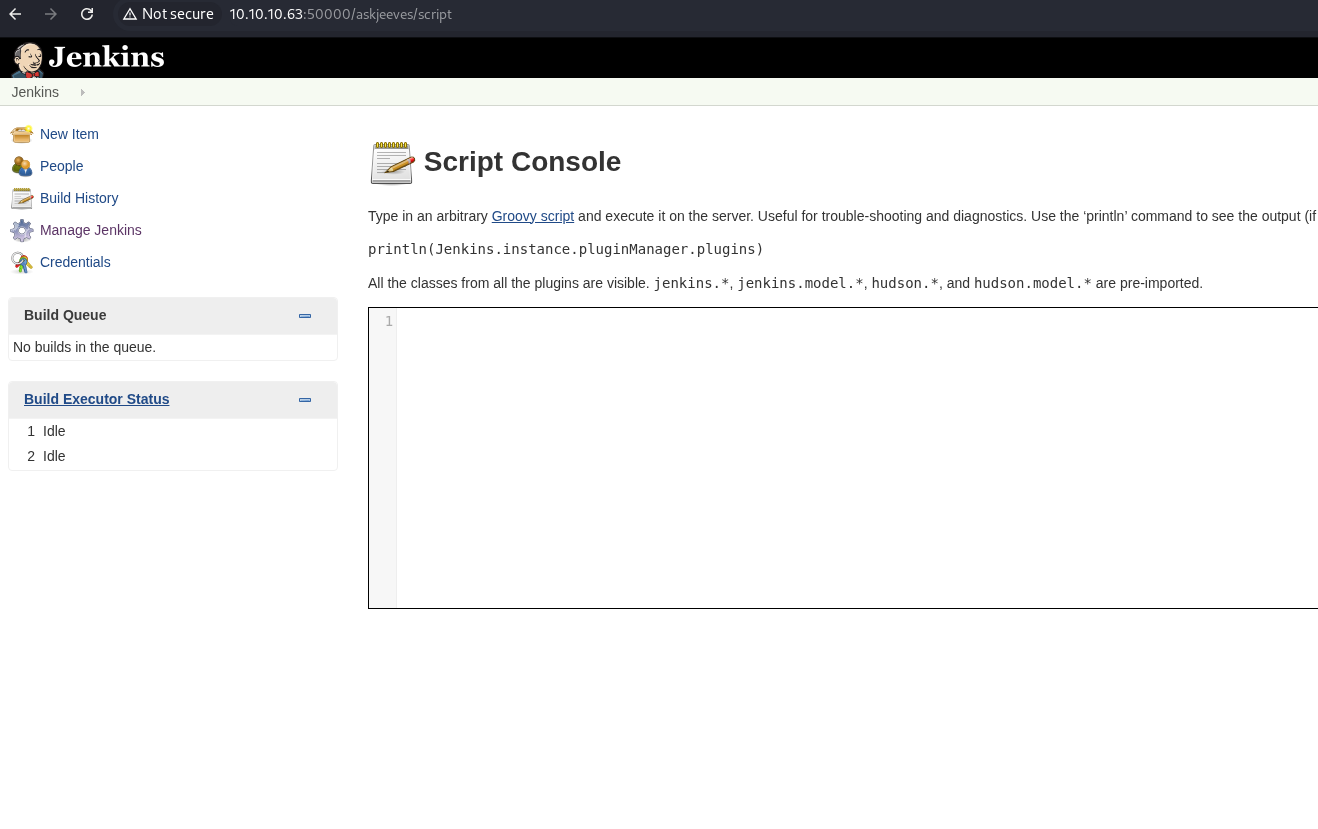Click the Manage Jenkins gear icon
The image size is (1318, 829).
click(x=21, y=230)
